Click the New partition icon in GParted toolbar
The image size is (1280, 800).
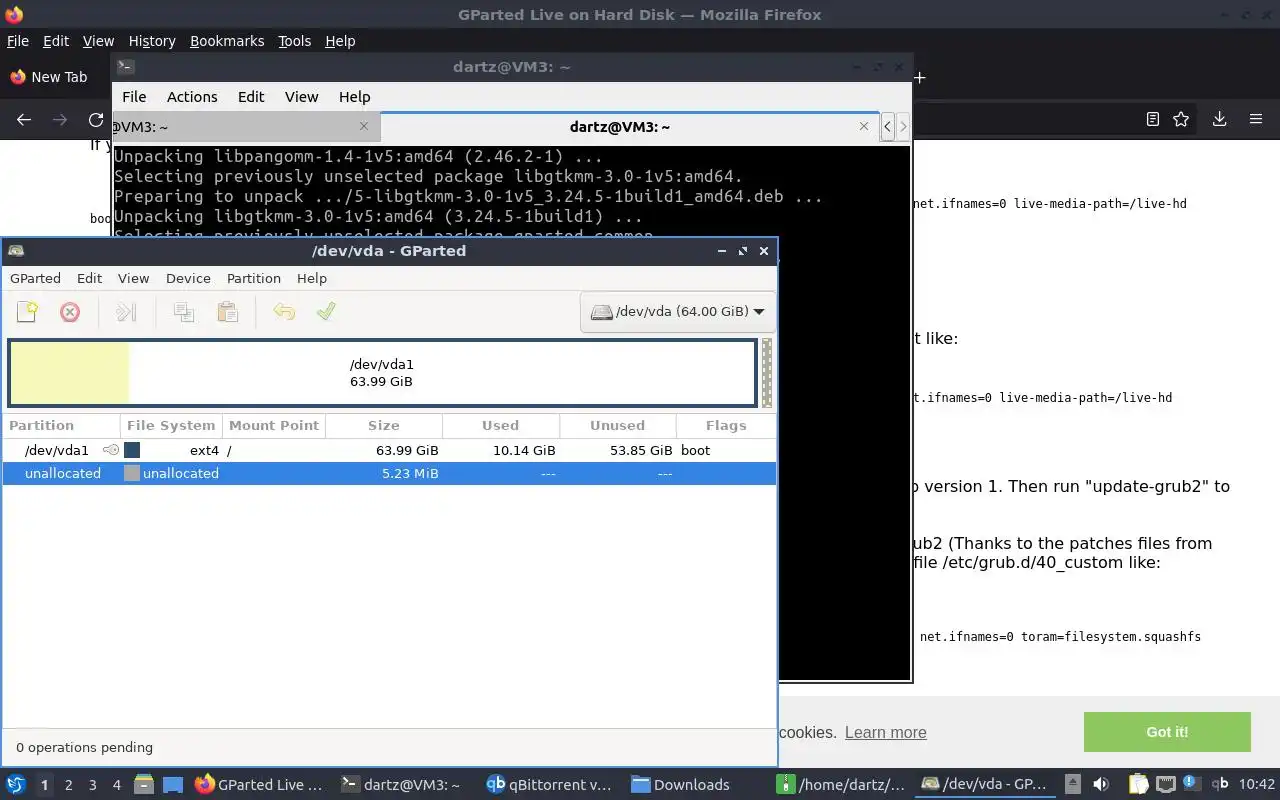[x=27, y=312]
